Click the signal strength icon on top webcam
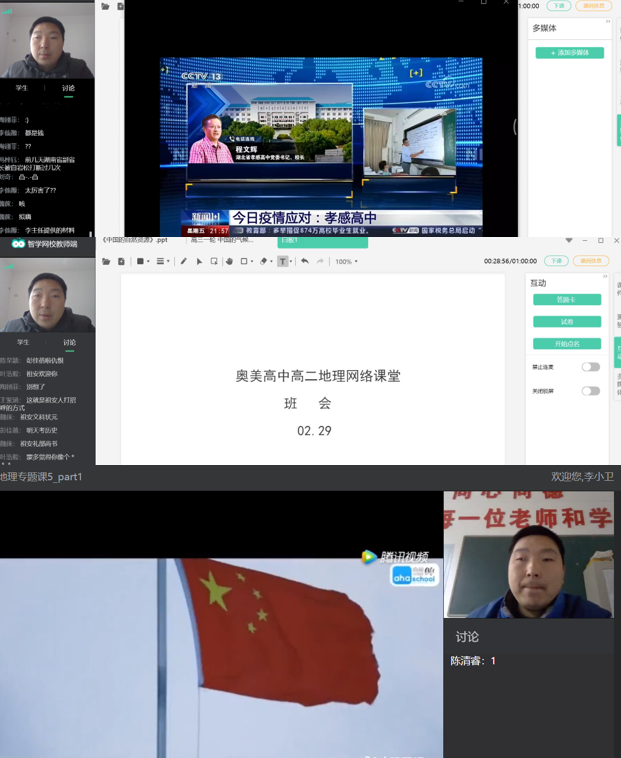 pyautogui.click(x=7, y=11)
